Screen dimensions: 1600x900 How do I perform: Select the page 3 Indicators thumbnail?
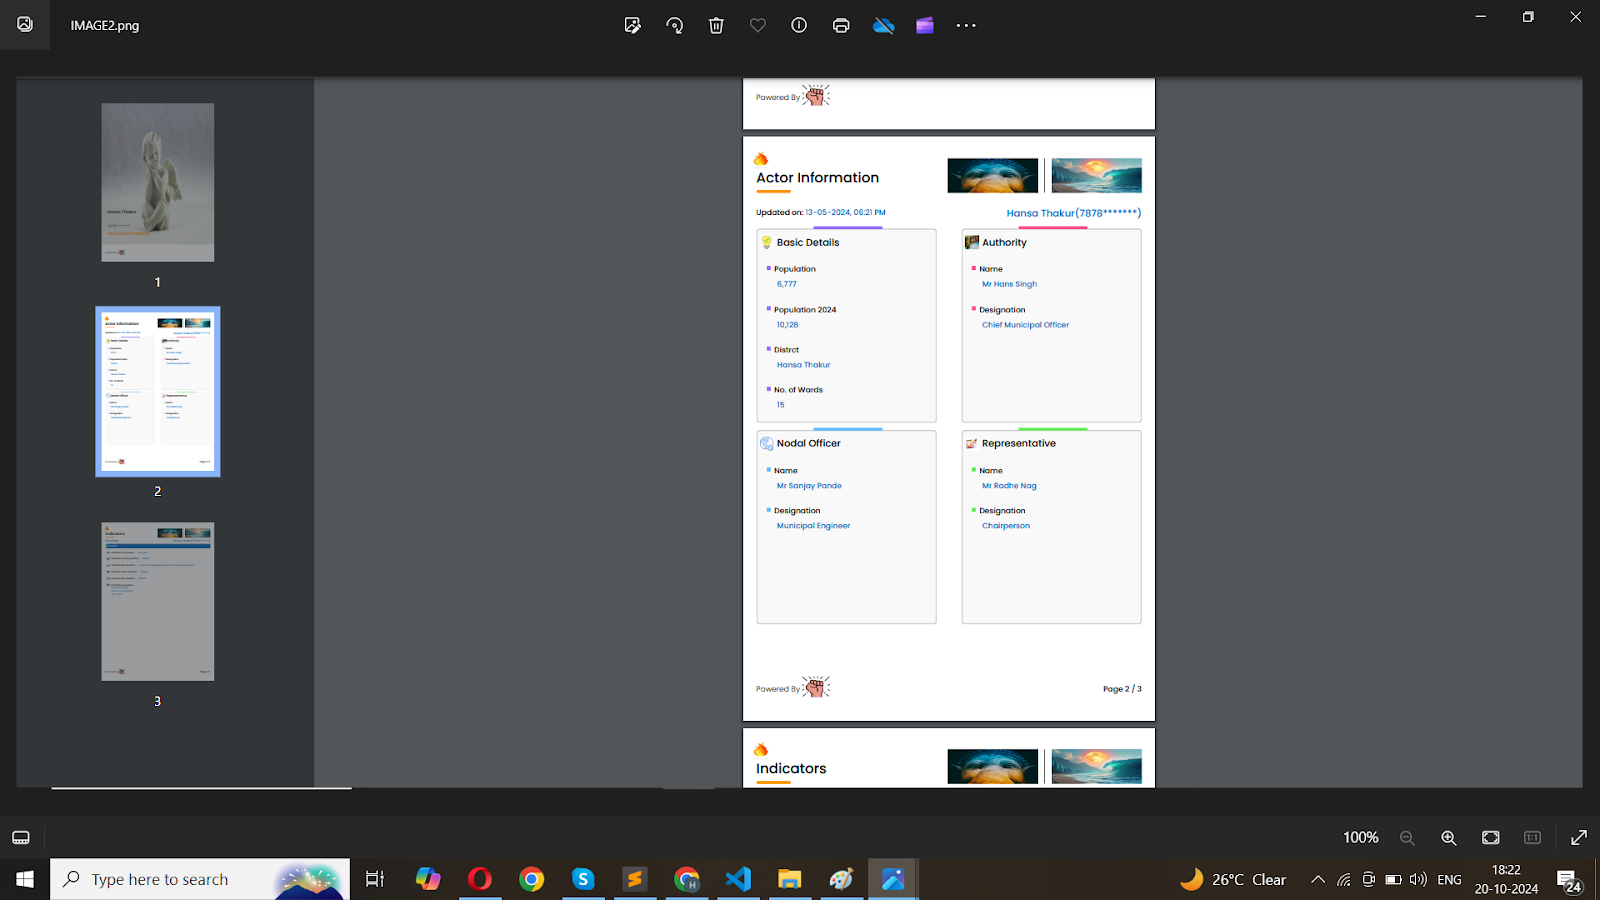[158, 601]
